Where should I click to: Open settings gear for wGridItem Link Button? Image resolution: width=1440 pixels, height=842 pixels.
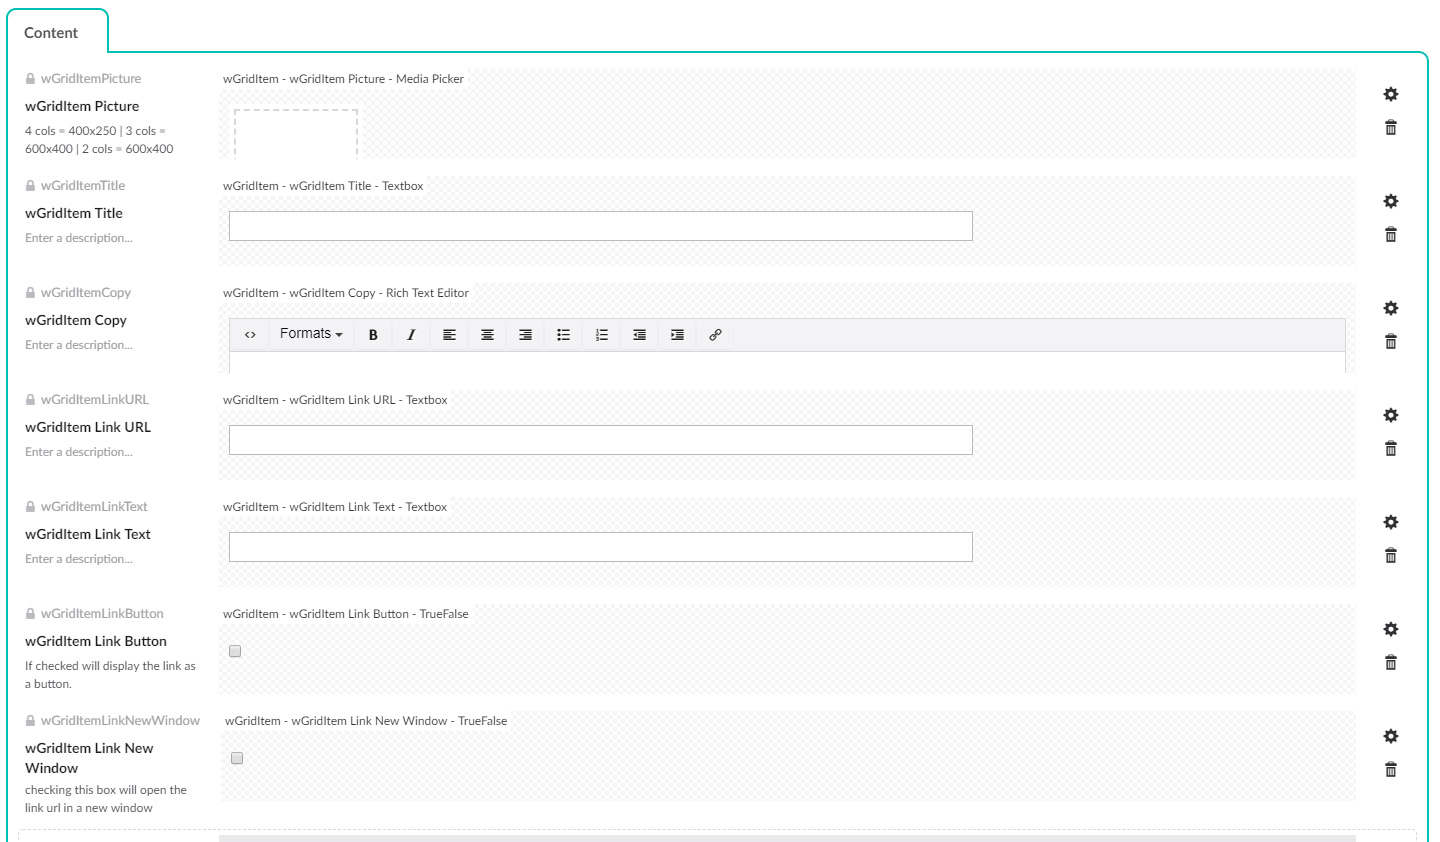tap(1390, 629)
